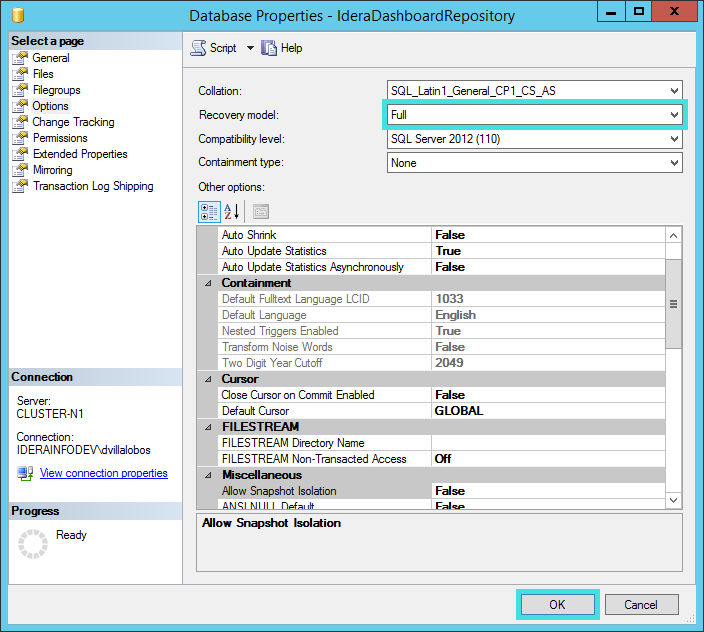Open the Collation dropdown
The image size is (704, 632).
click(674, 91)
